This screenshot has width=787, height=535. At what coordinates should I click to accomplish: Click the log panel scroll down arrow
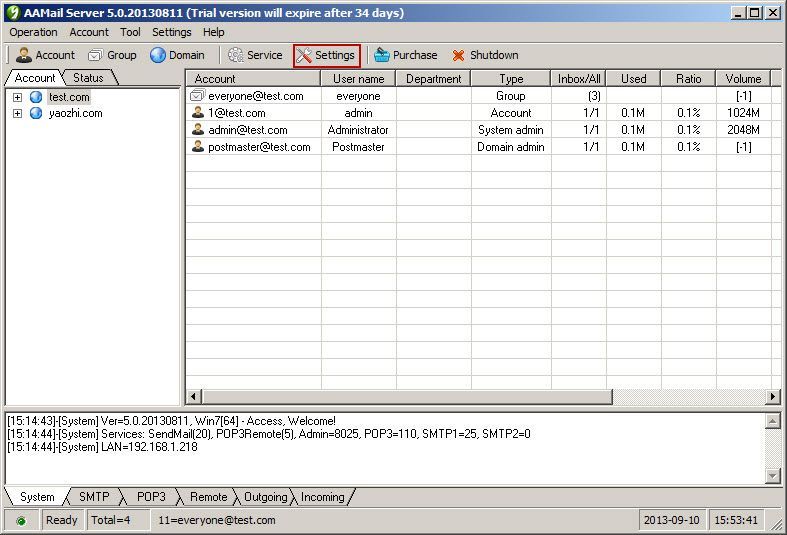(x=772, y=475)
